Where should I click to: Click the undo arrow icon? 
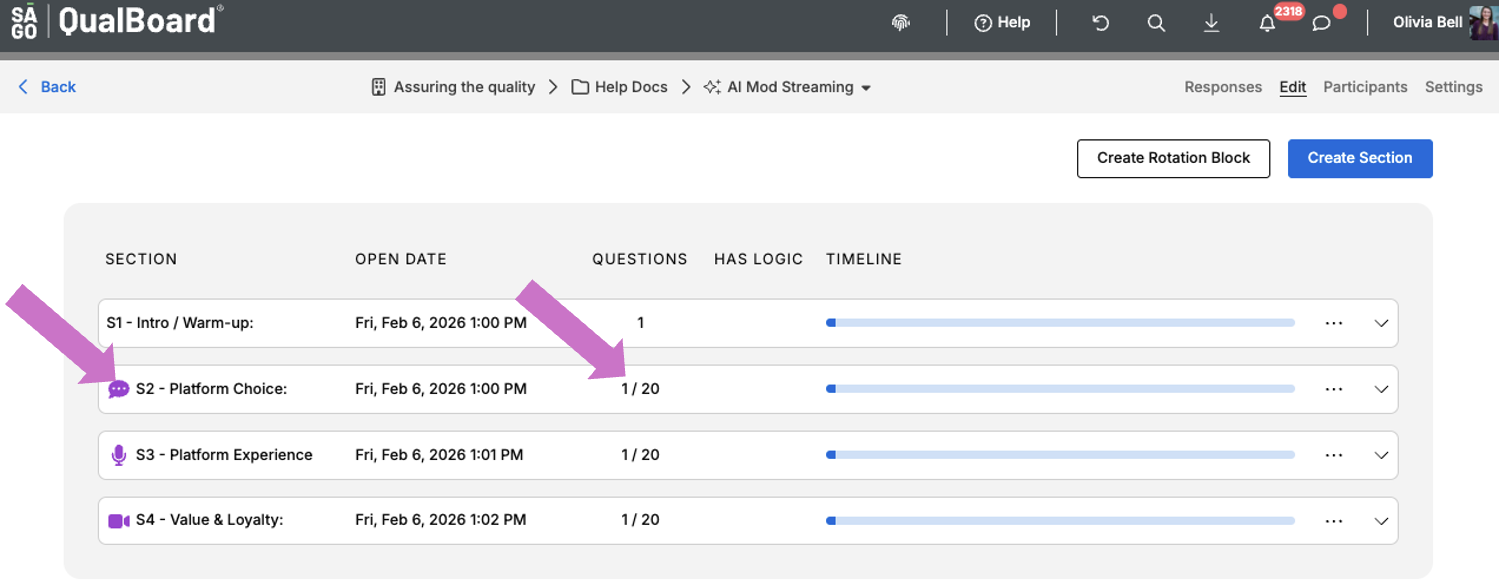(x=1100, y=22)
